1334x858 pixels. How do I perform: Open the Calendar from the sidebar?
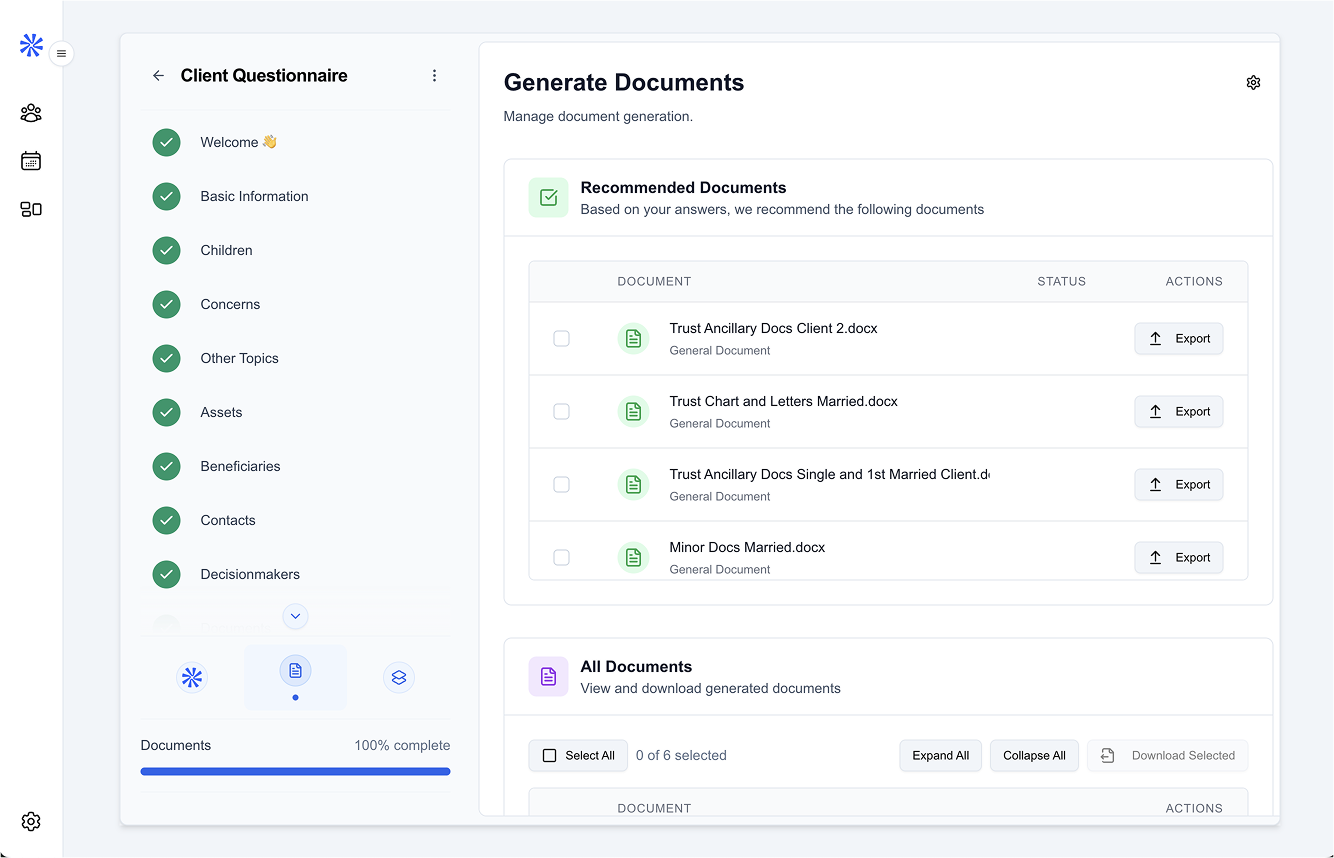point(30,160)
